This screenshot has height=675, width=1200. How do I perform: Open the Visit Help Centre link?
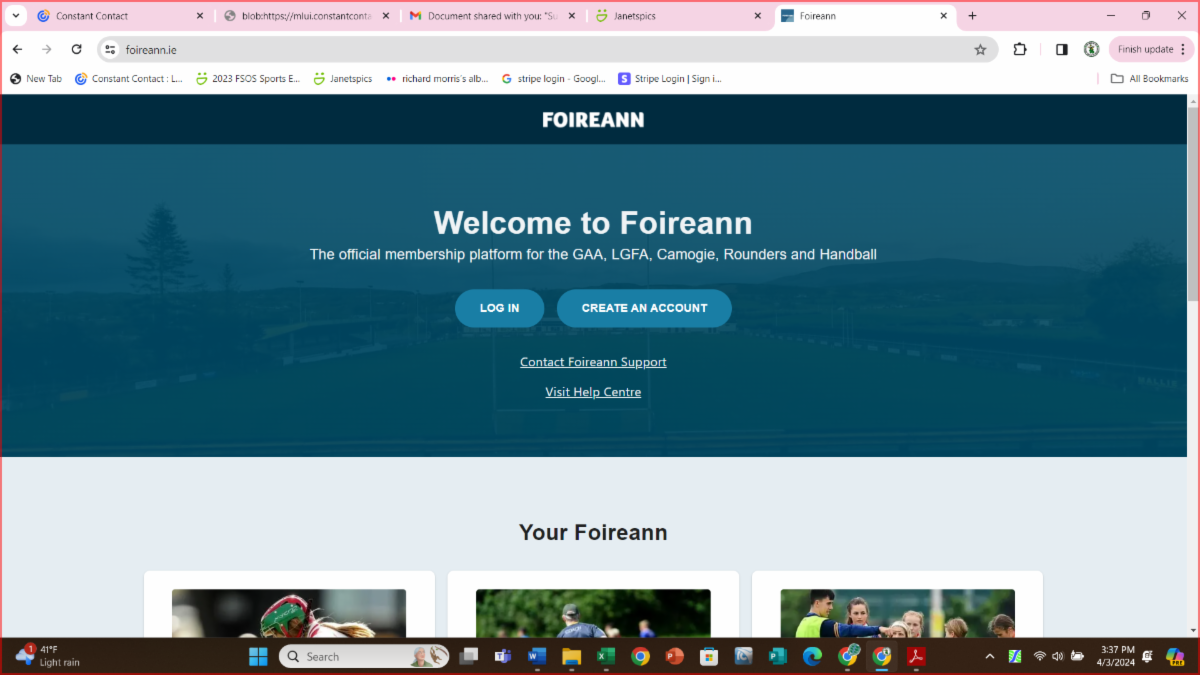click(x=593, y=392)
